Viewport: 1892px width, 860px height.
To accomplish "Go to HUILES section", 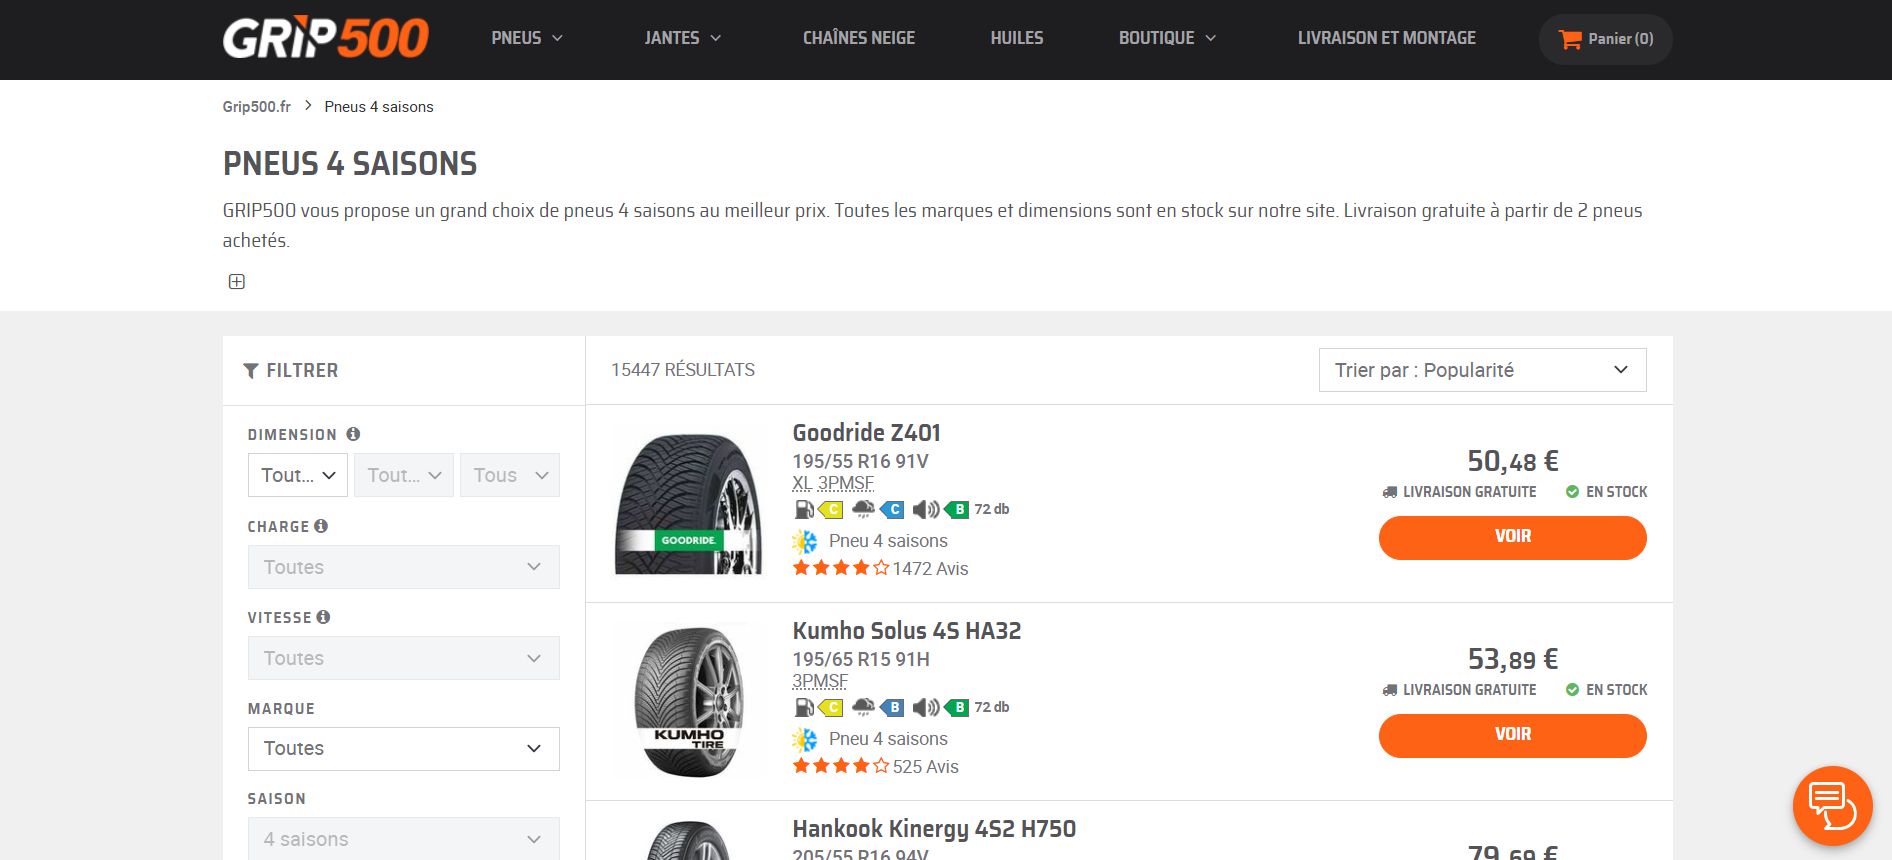I will [1017, 38].
